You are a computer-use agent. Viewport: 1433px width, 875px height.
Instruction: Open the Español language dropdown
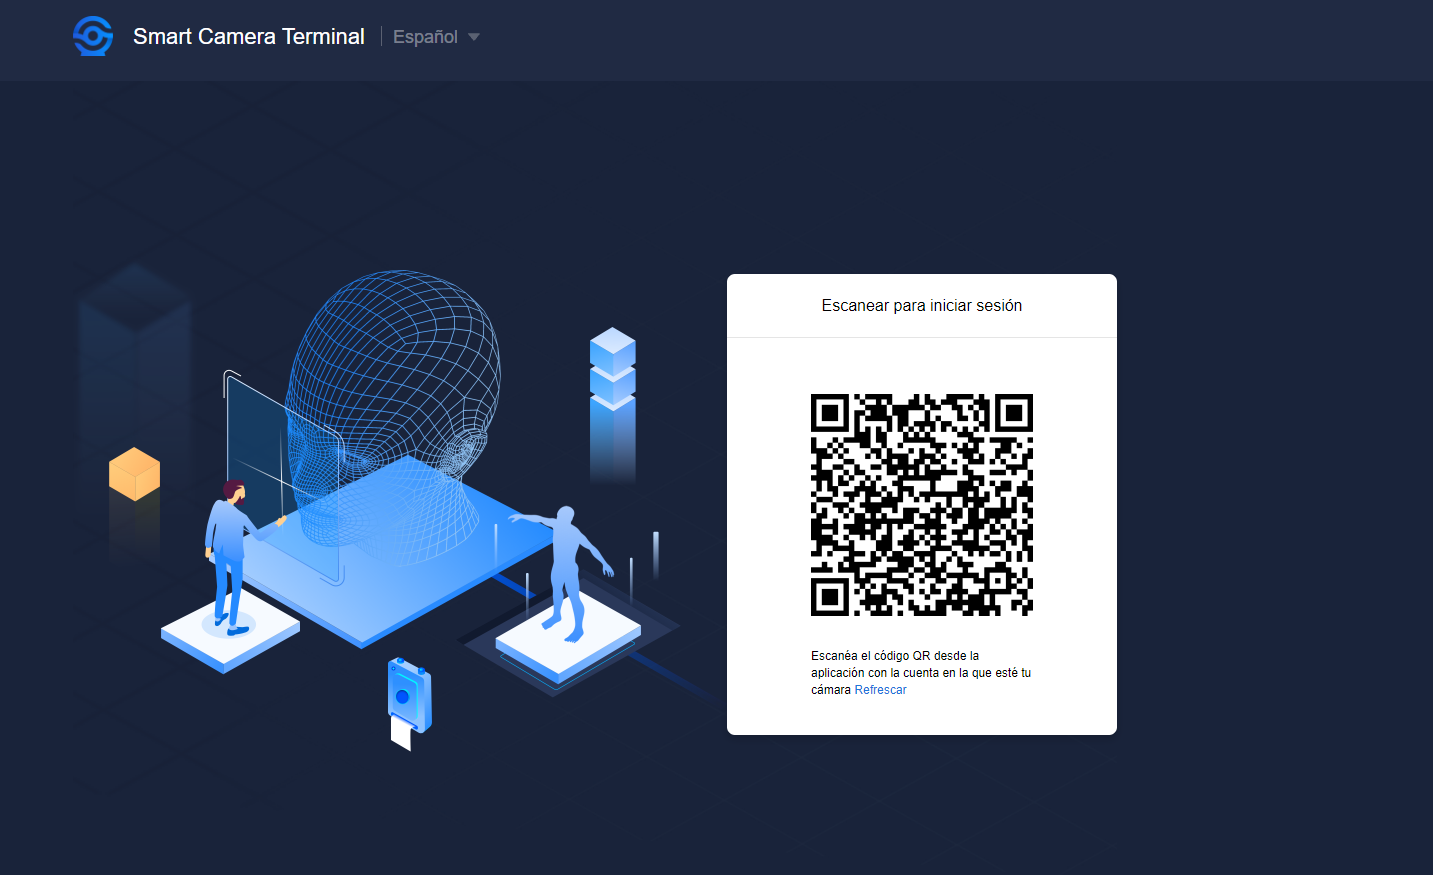(x=436, y=37)
